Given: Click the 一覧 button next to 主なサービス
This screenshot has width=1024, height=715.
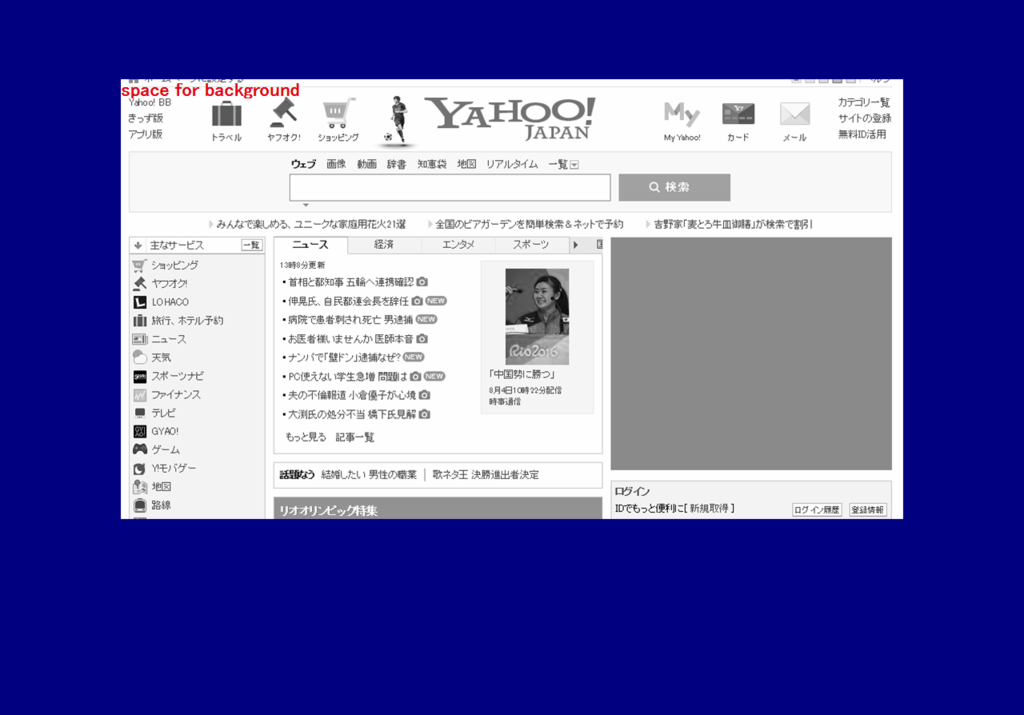Looking at the screenshot, I should coord(251,246).
